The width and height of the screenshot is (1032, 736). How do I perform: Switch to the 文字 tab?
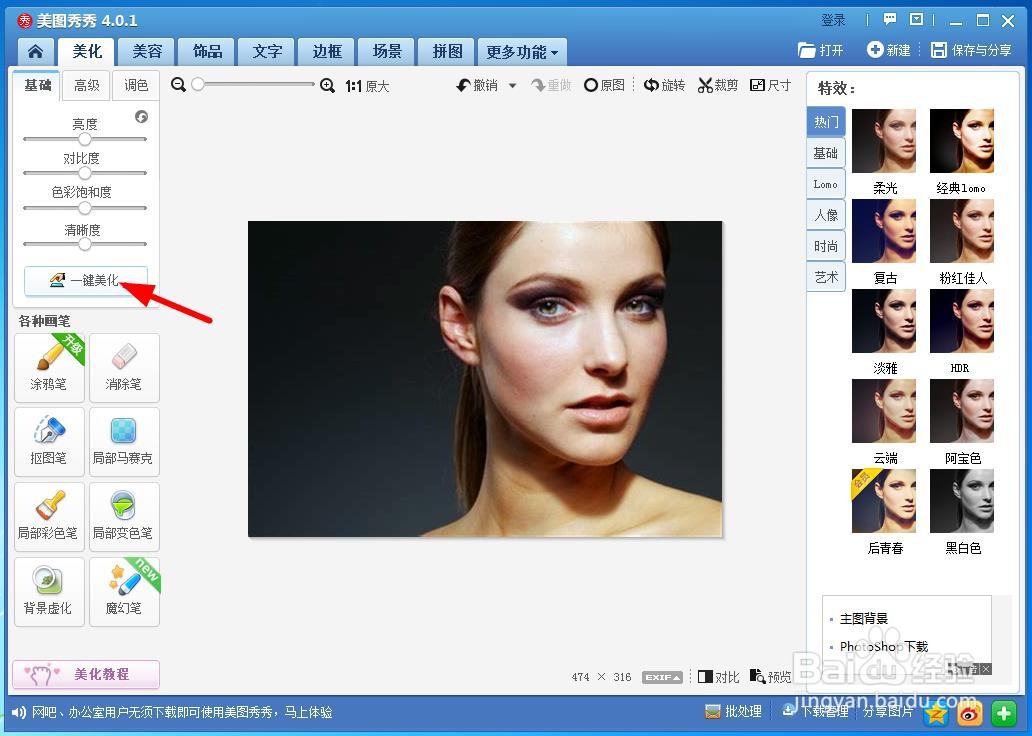tap(267, 51)
